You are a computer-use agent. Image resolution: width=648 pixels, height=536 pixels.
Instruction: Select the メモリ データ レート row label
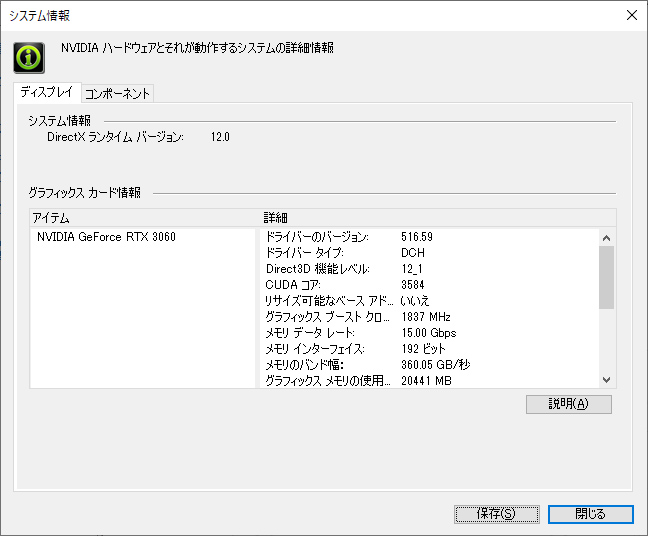[x=310, y=333]
